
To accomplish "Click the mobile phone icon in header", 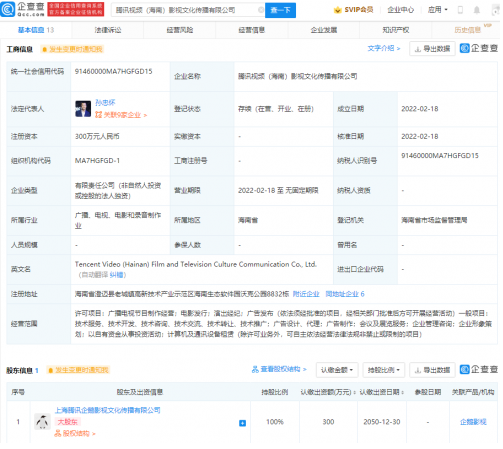I will [x=460, y=10].
